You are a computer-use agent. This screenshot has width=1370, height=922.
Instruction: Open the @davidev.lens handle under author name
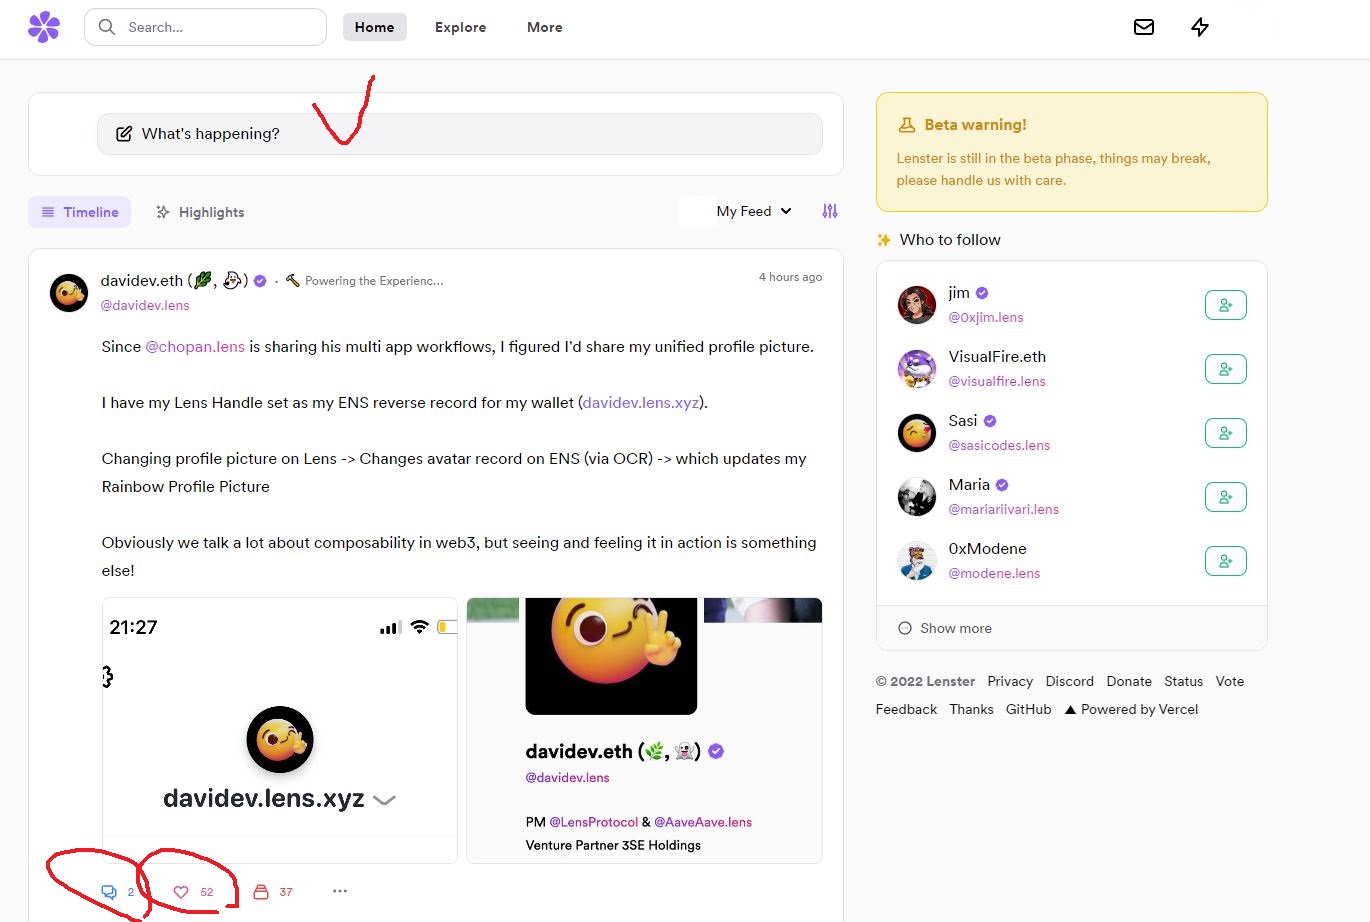(x=145, y=306)
